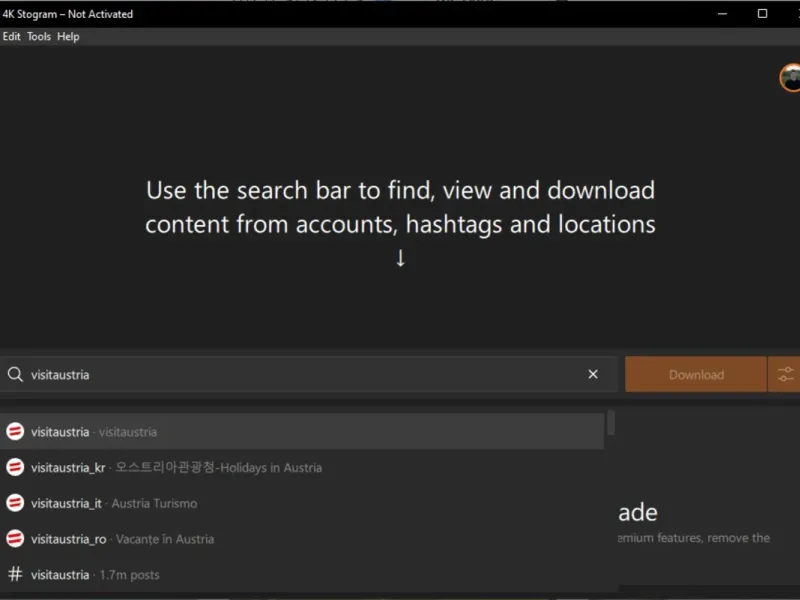
Task: Select the visitaustria hashtag with 1.7m posts
Action: click(302, 574)
